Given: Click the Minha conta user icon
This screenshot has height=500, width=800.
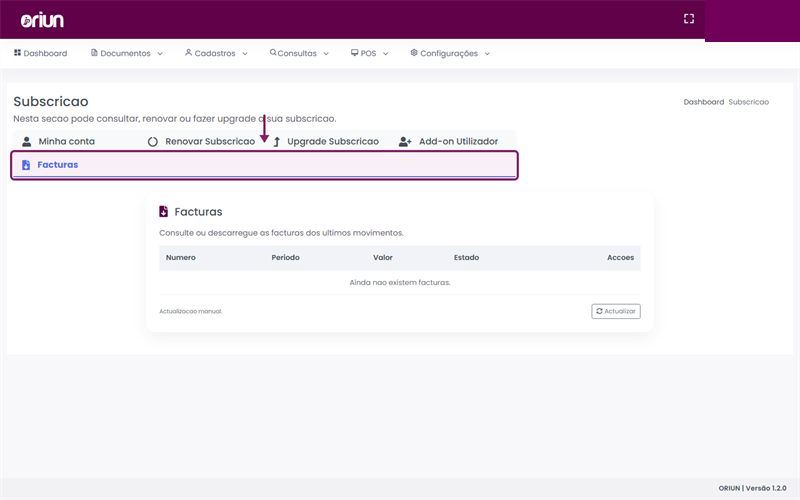Looking at the screenshot, I should (x=27, y=141).
